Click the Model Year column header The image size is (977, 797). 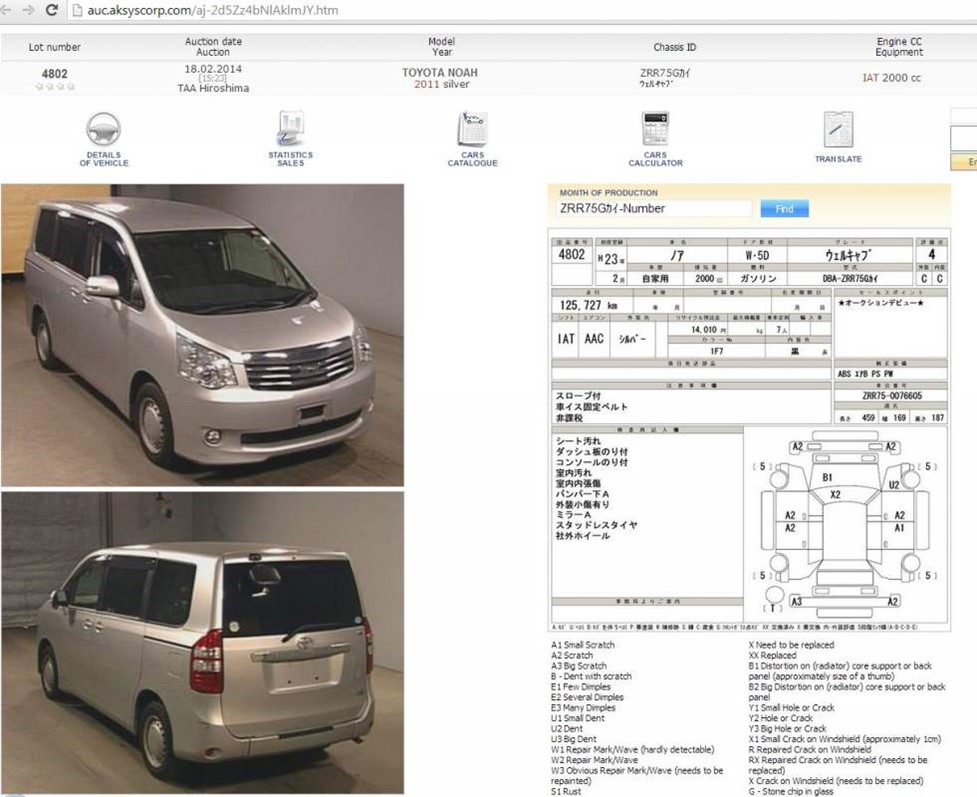tap(441, 47)
